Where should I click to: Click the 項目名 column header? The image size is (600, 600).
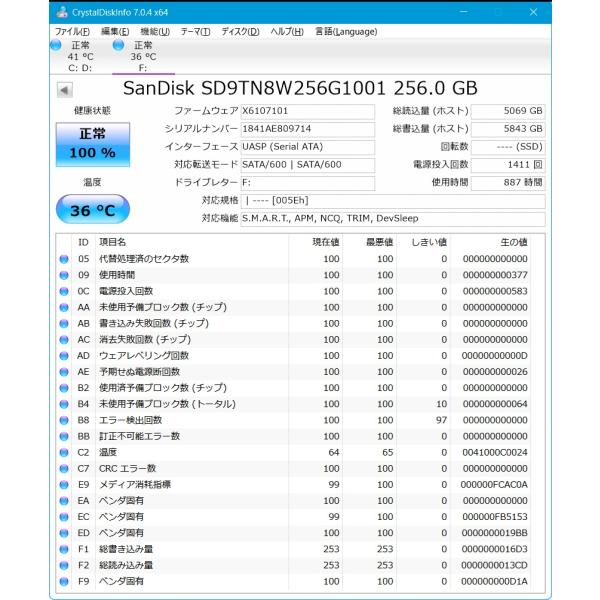(x=192, y=242)
